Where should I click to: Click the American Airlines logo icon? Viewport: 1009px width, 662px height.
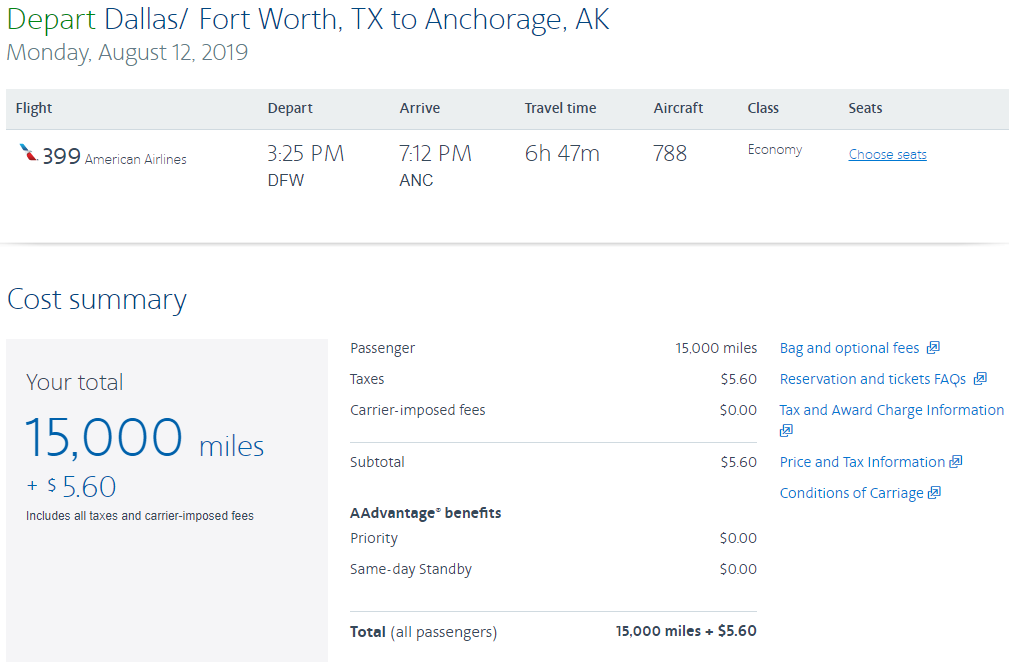[28, 153]
